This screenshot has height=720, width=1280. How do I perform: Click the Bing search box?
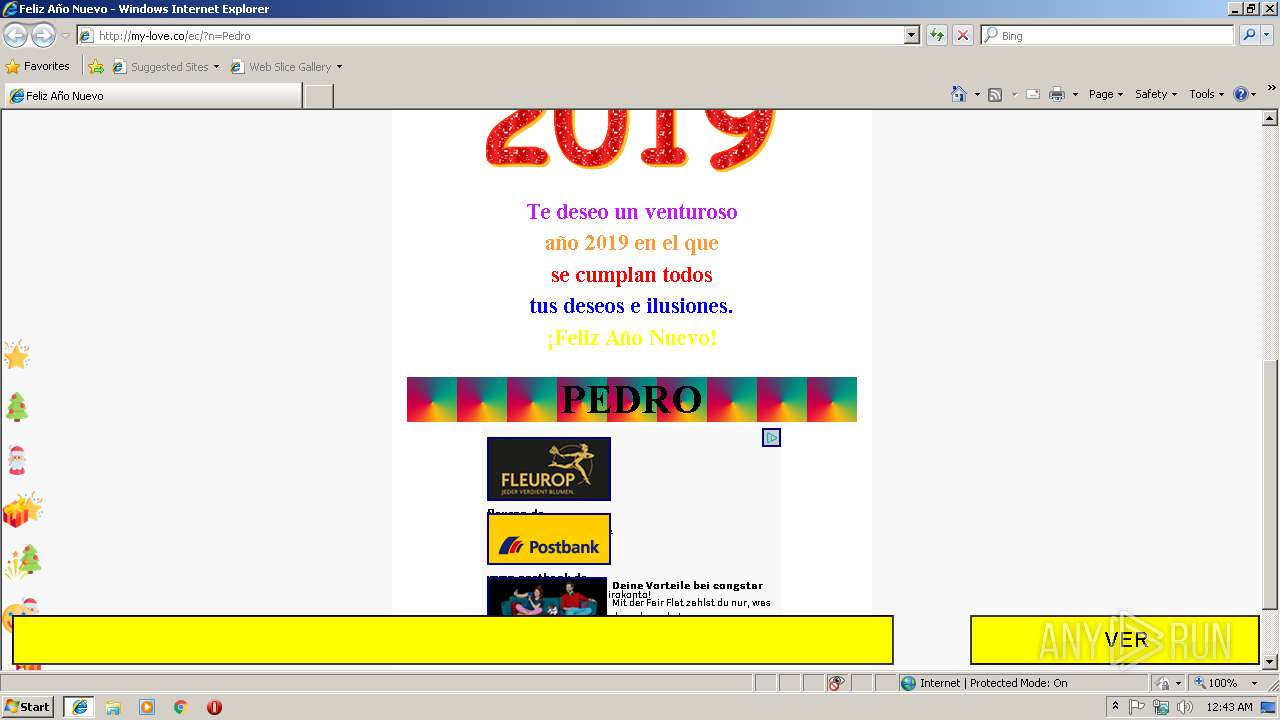[1107, 35]
